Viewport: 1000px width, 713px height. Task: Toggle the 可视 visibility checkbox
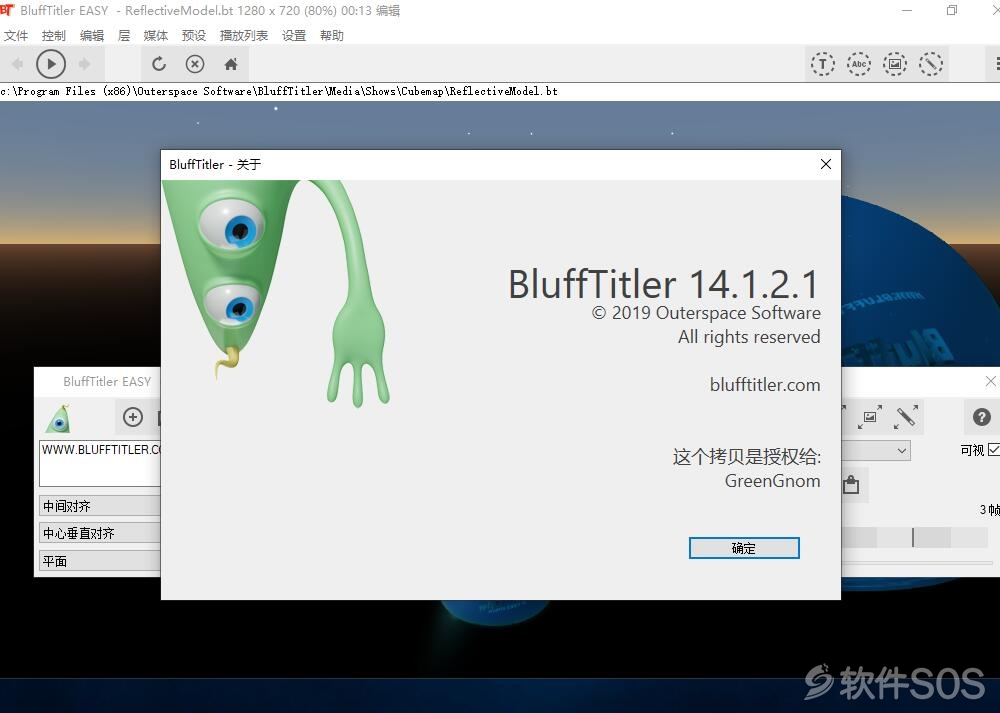pyautogui.click(x=994, y=450)
